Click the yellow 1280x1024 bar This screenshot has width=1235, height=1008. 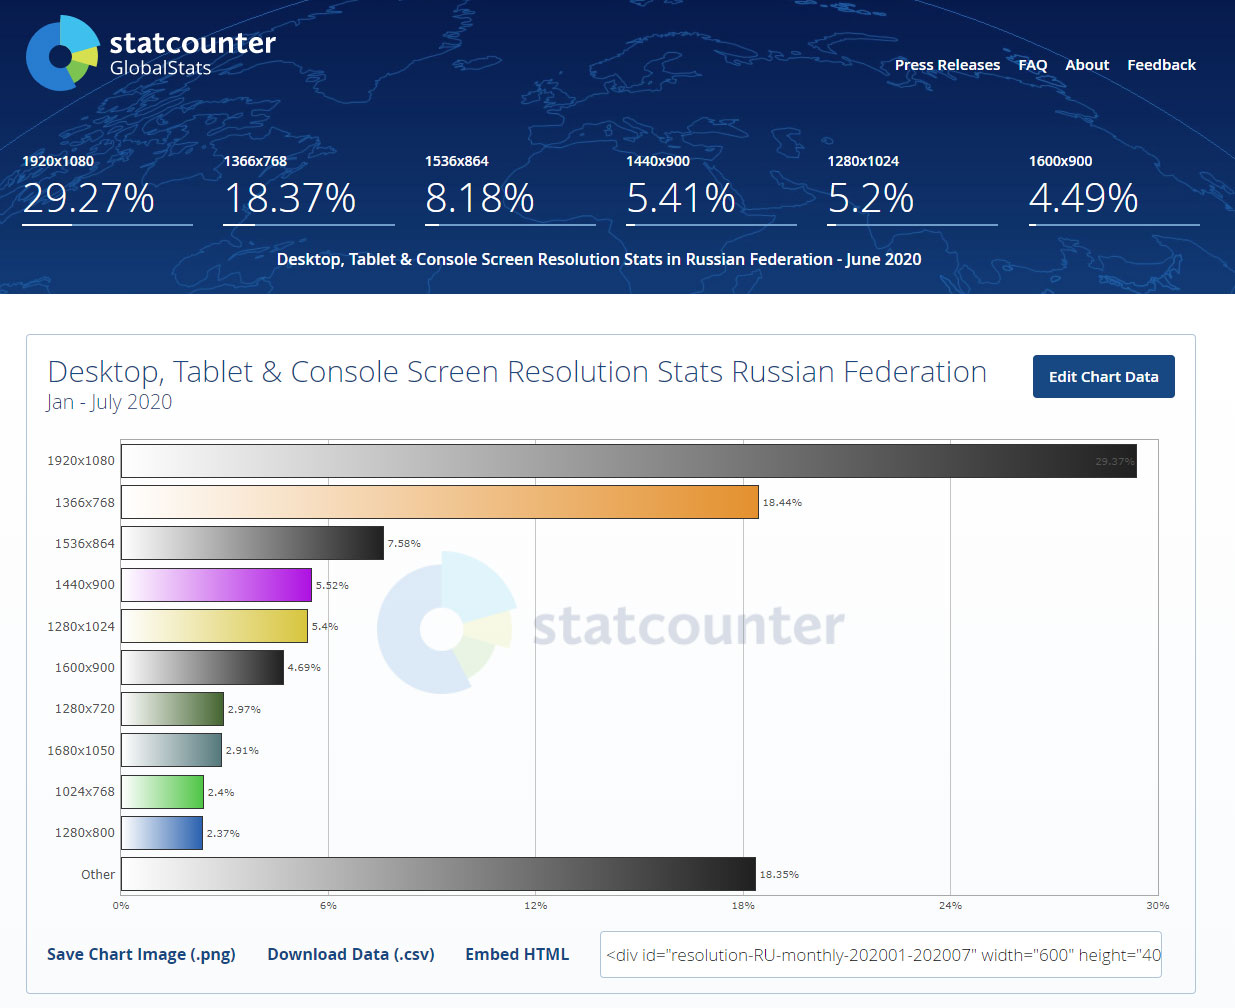coord(214,626)
